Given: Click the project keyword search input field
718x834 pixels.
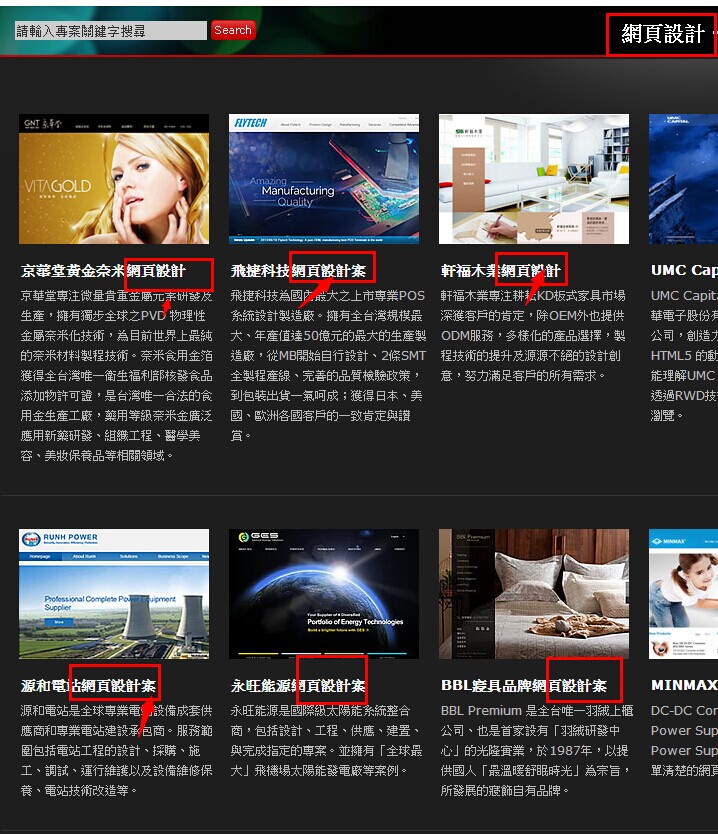Looking at the screenshot, I should 111,31.
